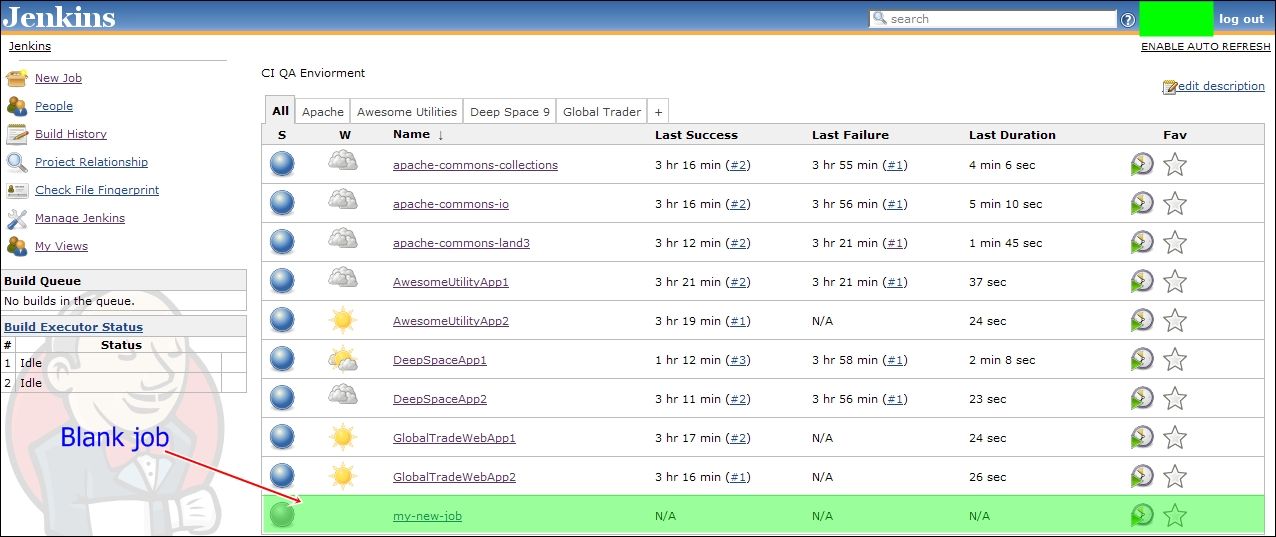Switch to the Apache view tab
This screenshot has height=537, width=1276.
(x=323, y=112)
